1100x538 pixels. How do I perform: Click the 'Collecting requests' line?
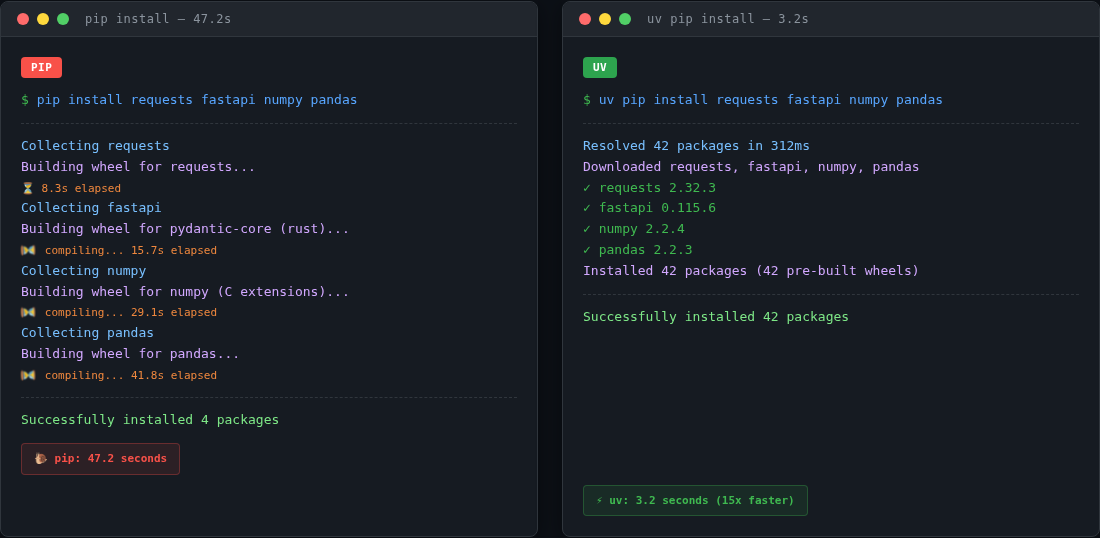coord(95,146)
